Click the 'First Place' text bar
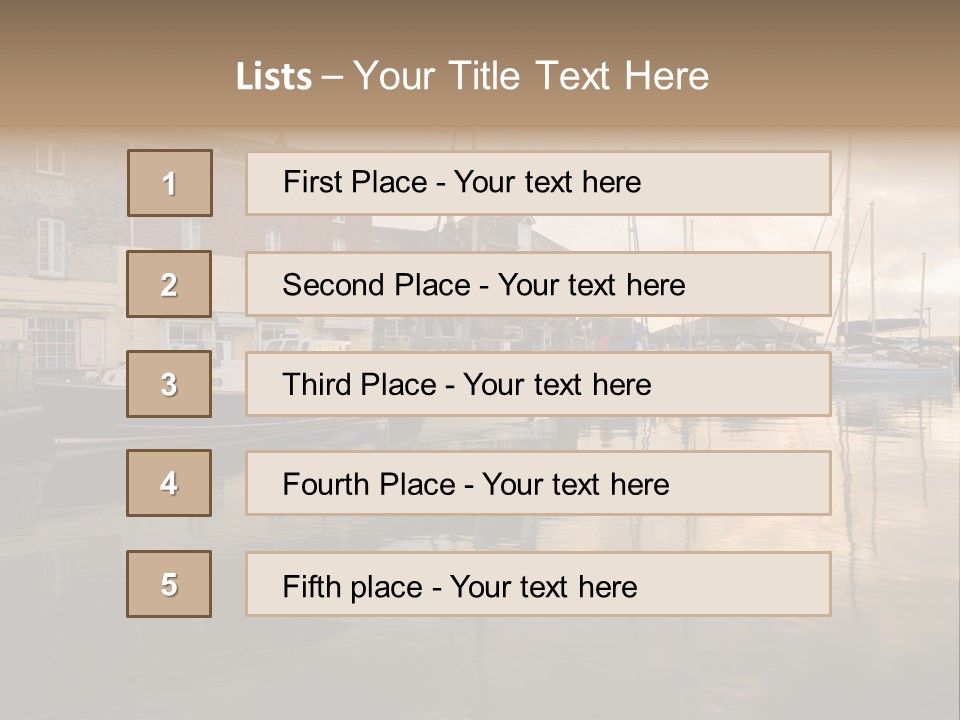Screen dimensions: 960x720 [538, 183]
